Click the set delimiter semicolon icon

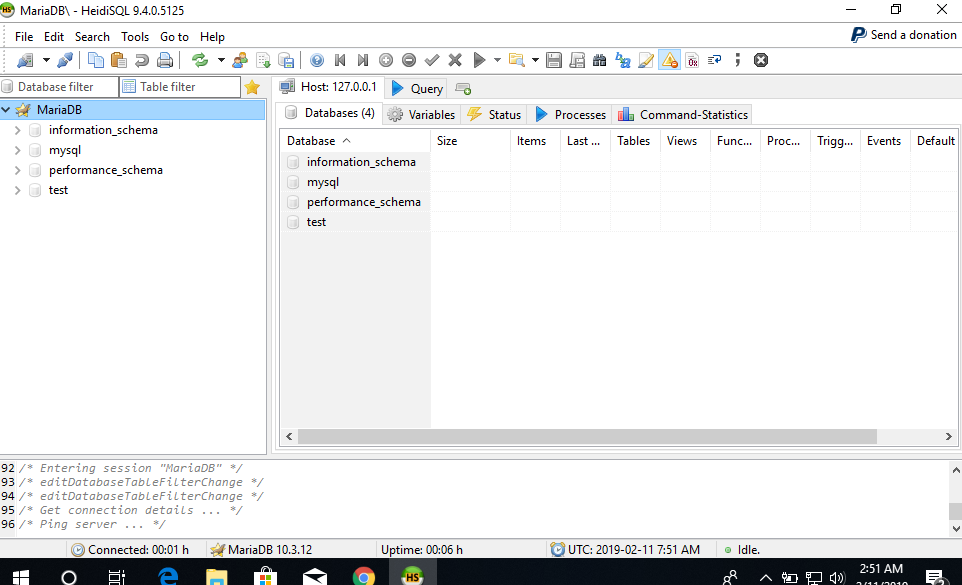coord(737,60)
